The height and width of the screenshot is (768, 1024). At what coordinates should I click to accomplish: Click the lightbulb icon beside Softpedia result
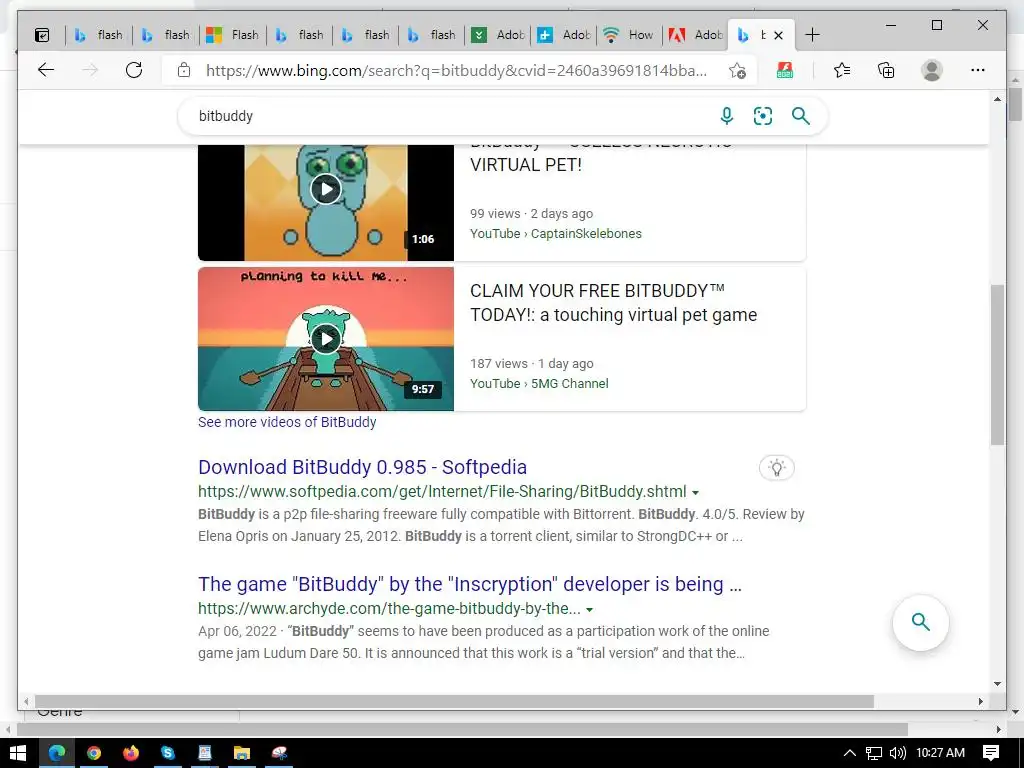tap(776, 468)
